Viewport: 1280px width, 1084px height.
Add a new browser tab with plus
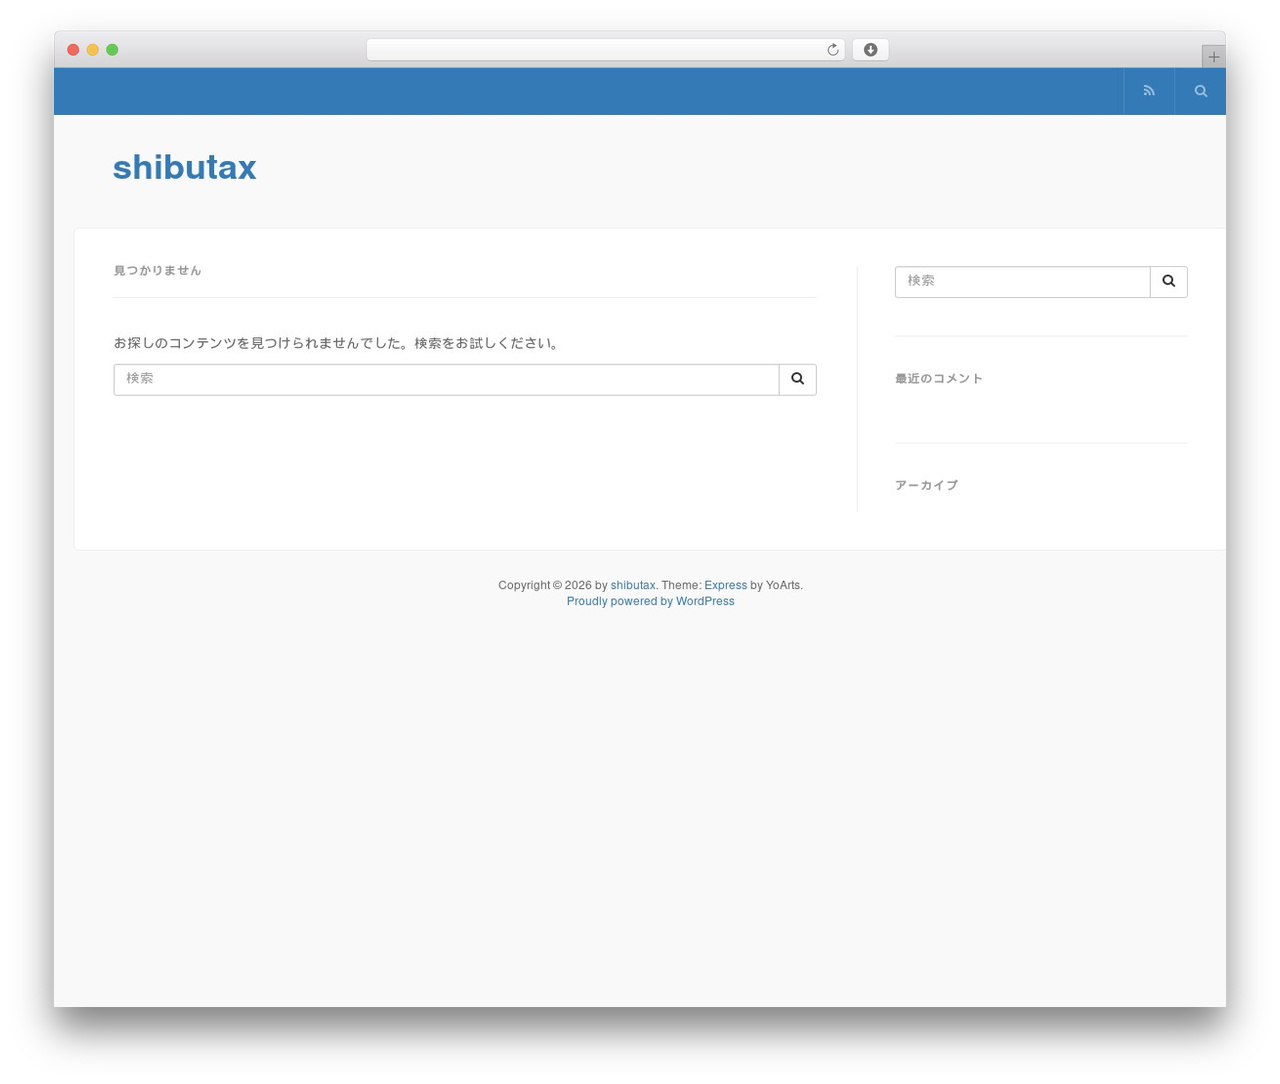pos(1213,57)
